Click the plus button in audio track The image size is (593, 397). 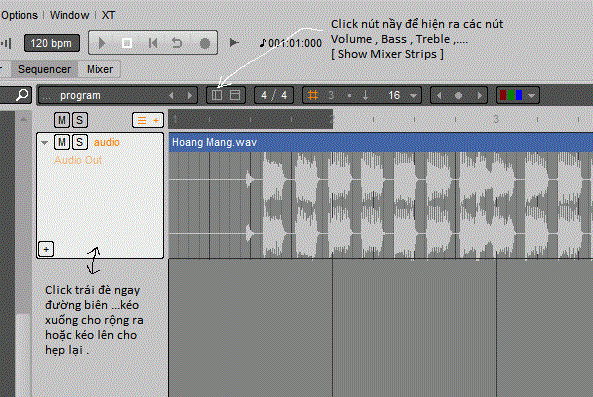(46, 249)
